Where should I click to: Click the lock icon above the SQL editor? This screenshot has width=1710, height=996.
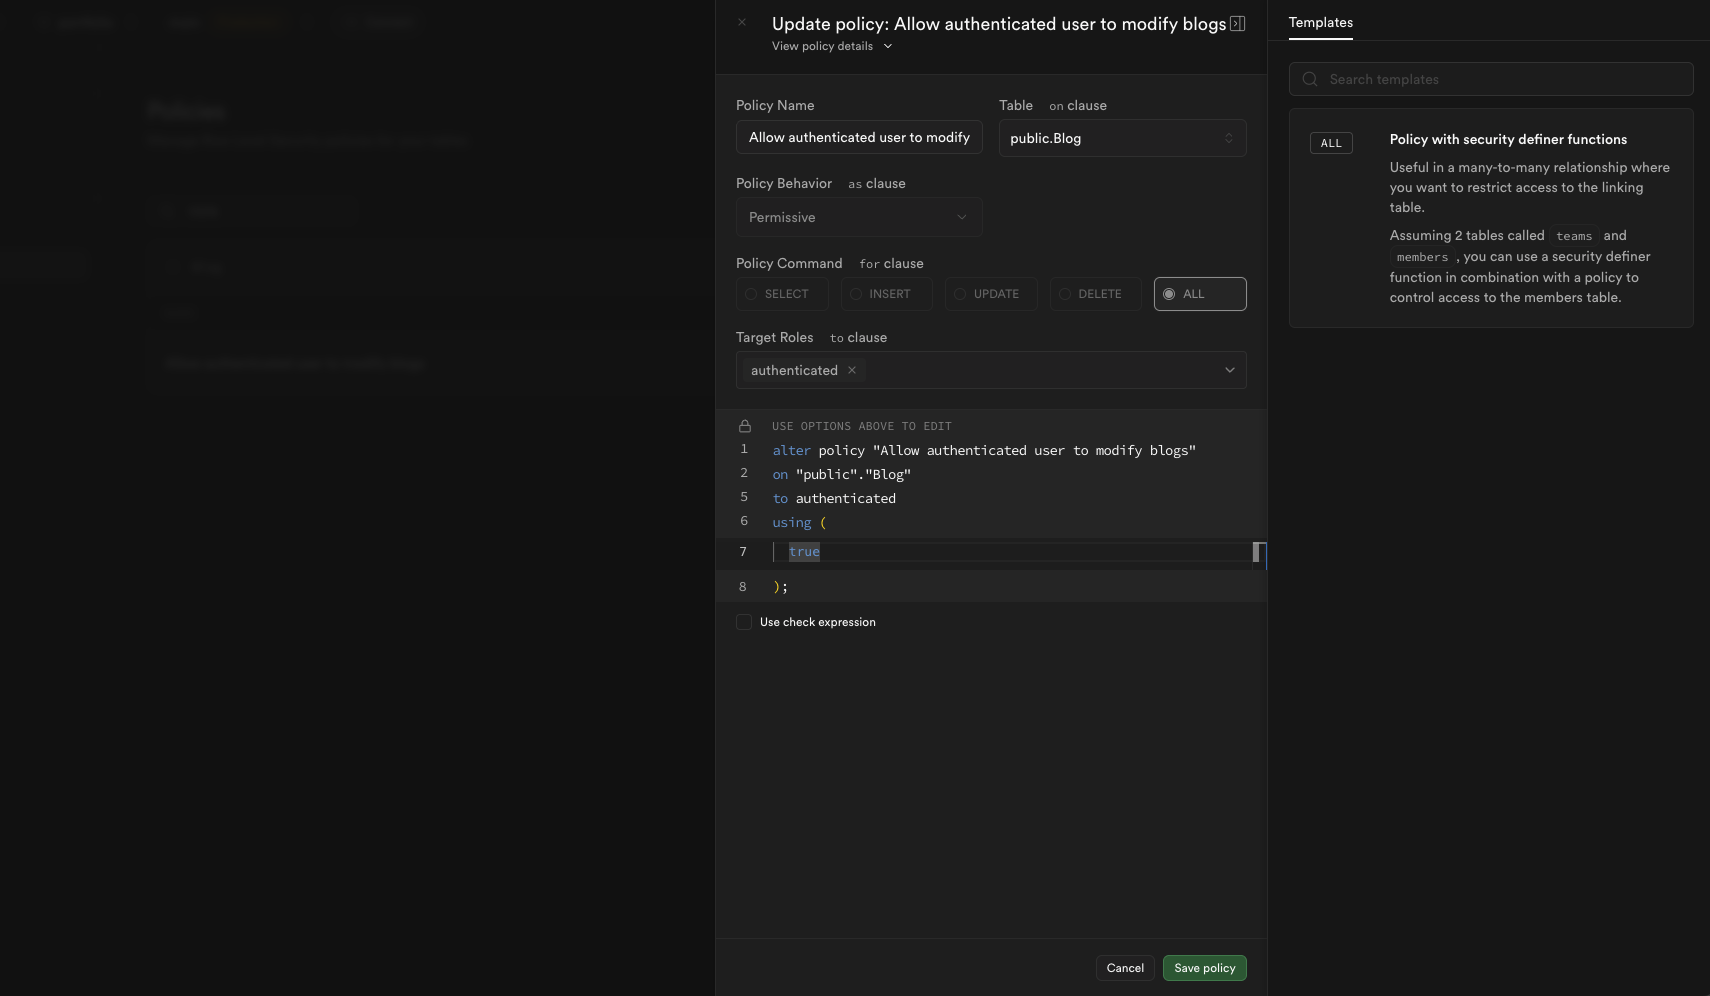tap(745, 426)
